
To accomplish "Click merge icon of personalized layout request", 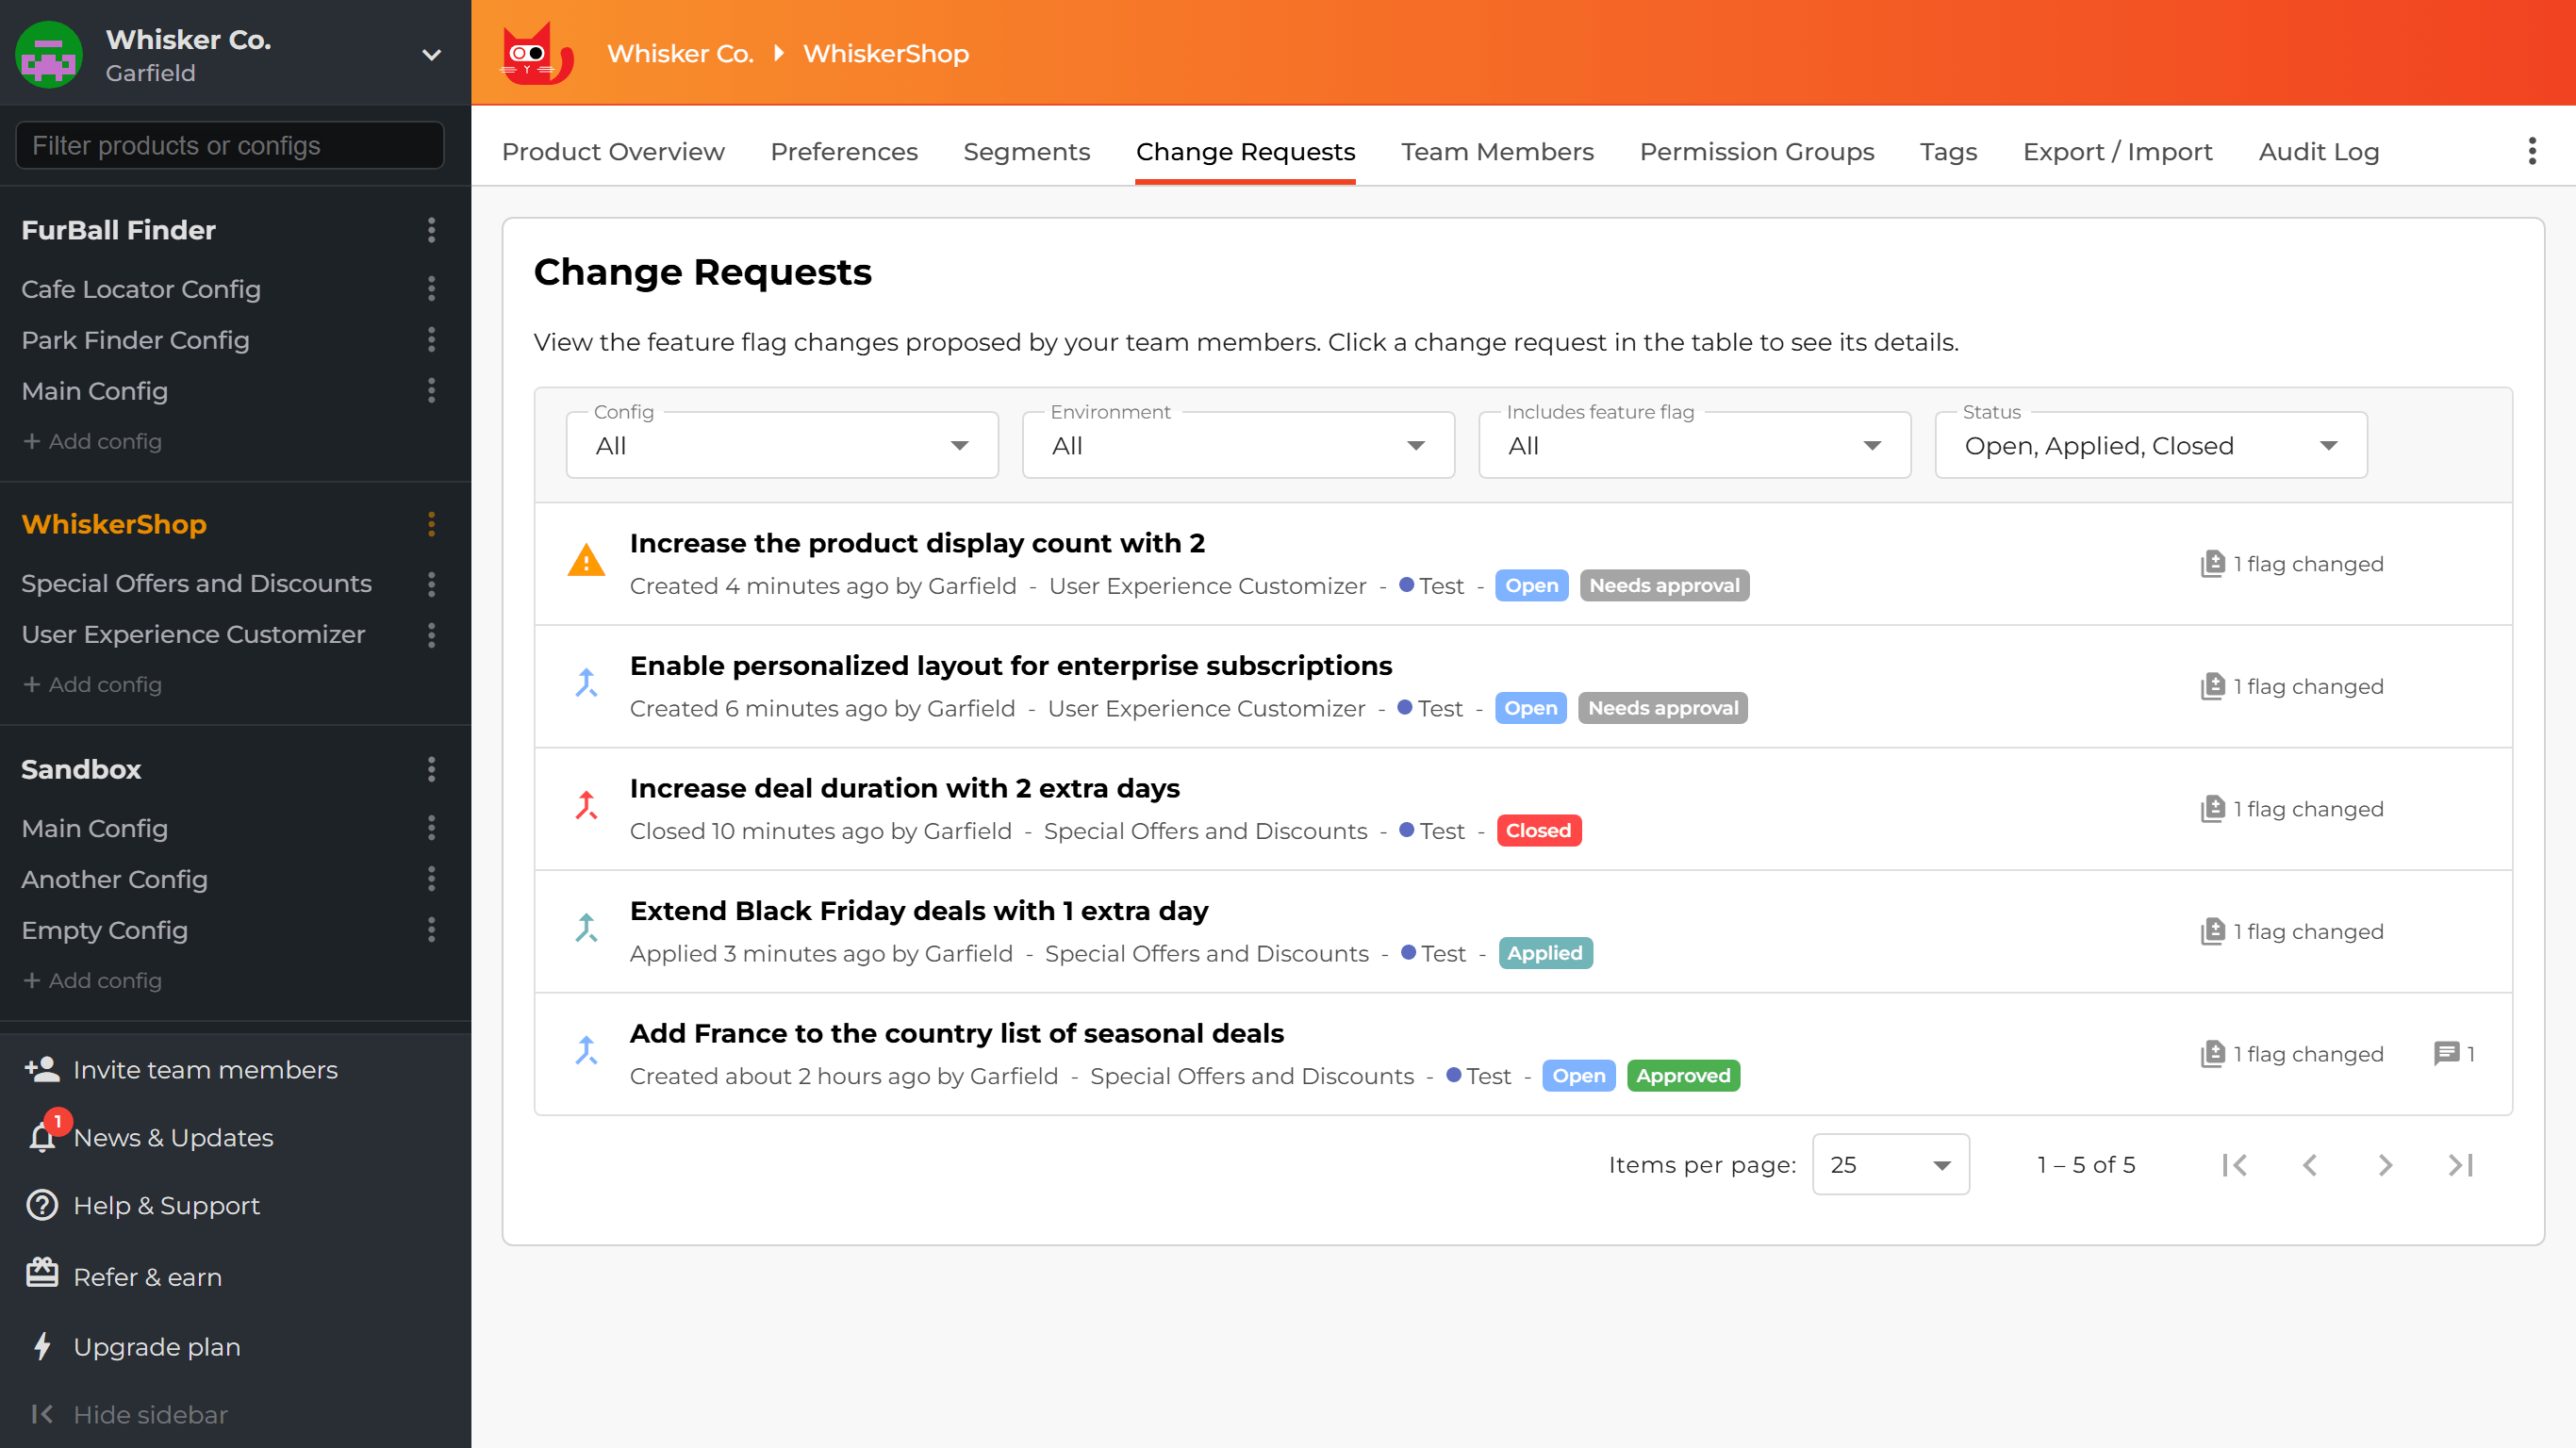I will 586,683.
